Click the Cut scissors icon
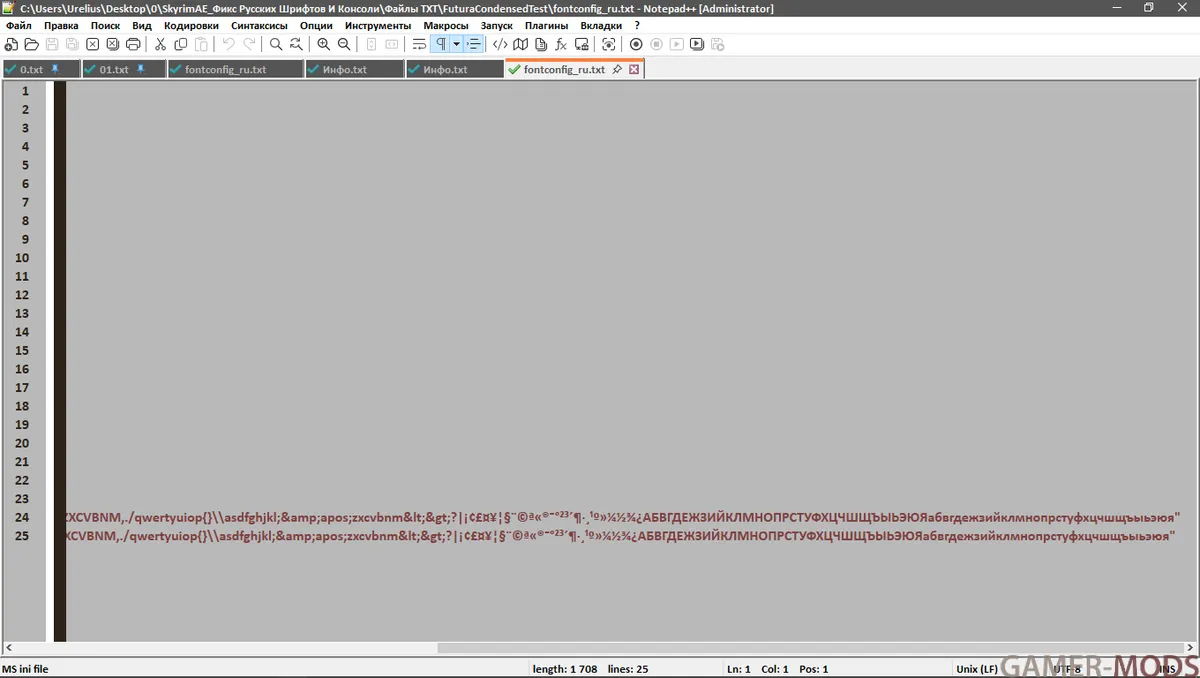1200x678 pixels. pos(160,44)
